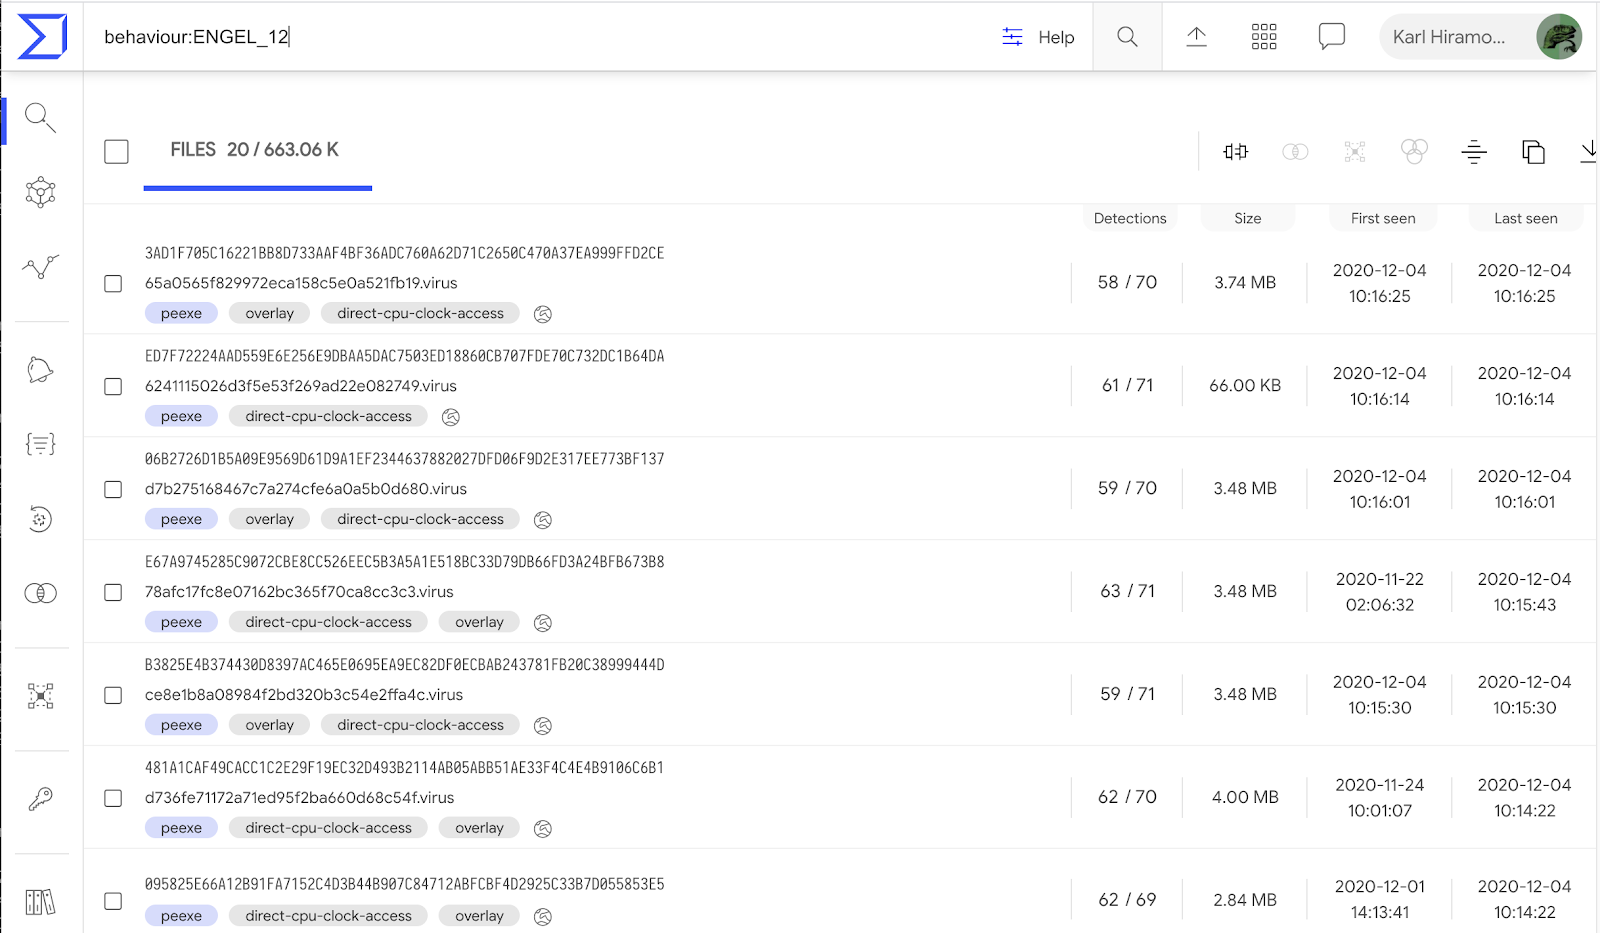Click the overlay tag on the first file
Screen dimensions: 1600x933
point(270,313)
